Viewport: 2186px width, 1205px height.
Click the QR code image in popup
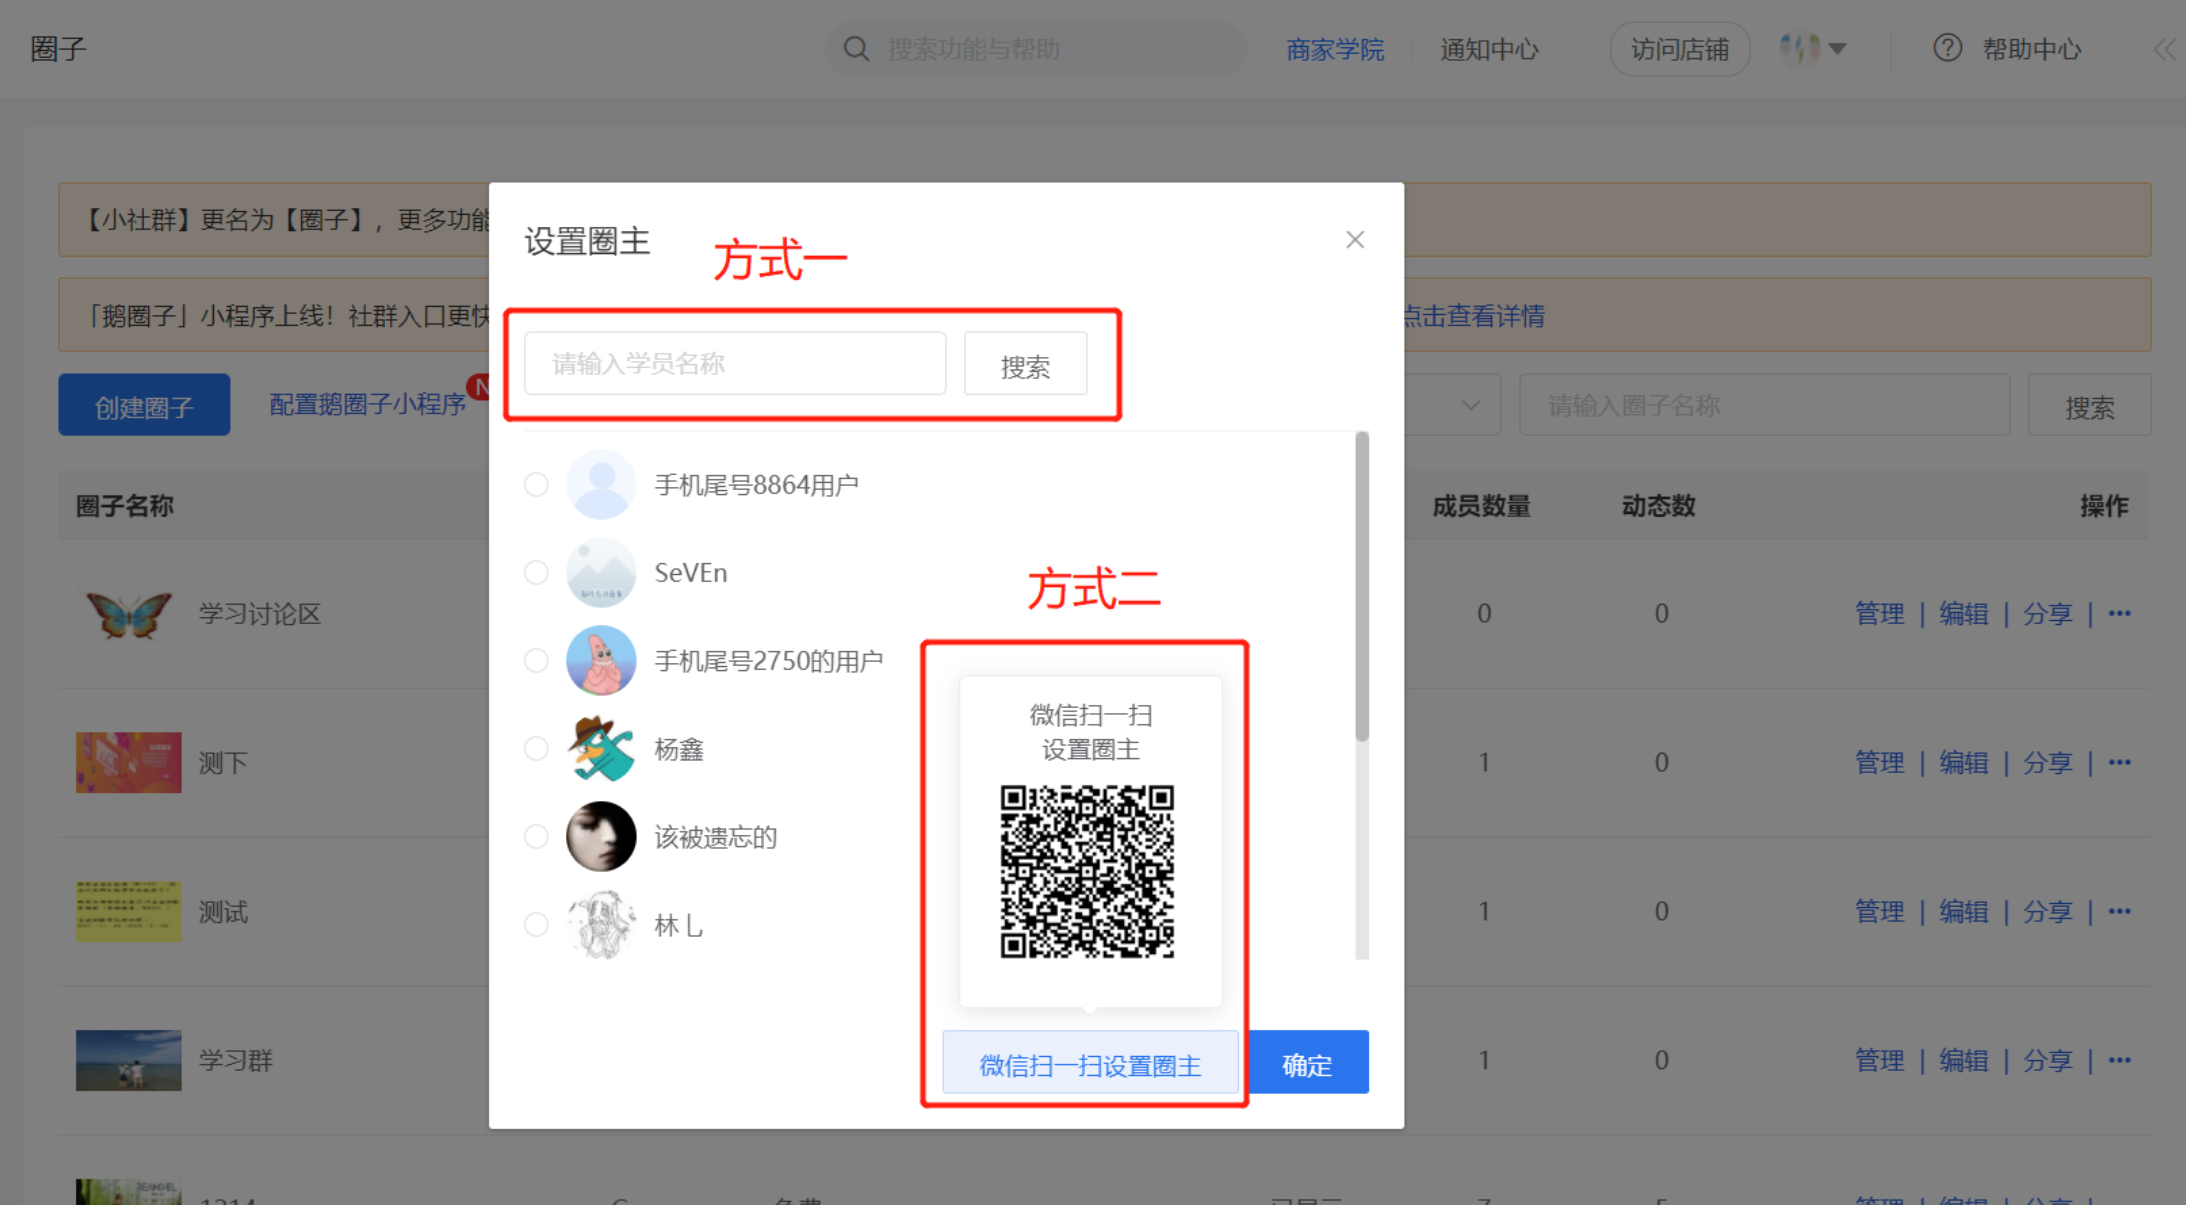point(1087,871)
